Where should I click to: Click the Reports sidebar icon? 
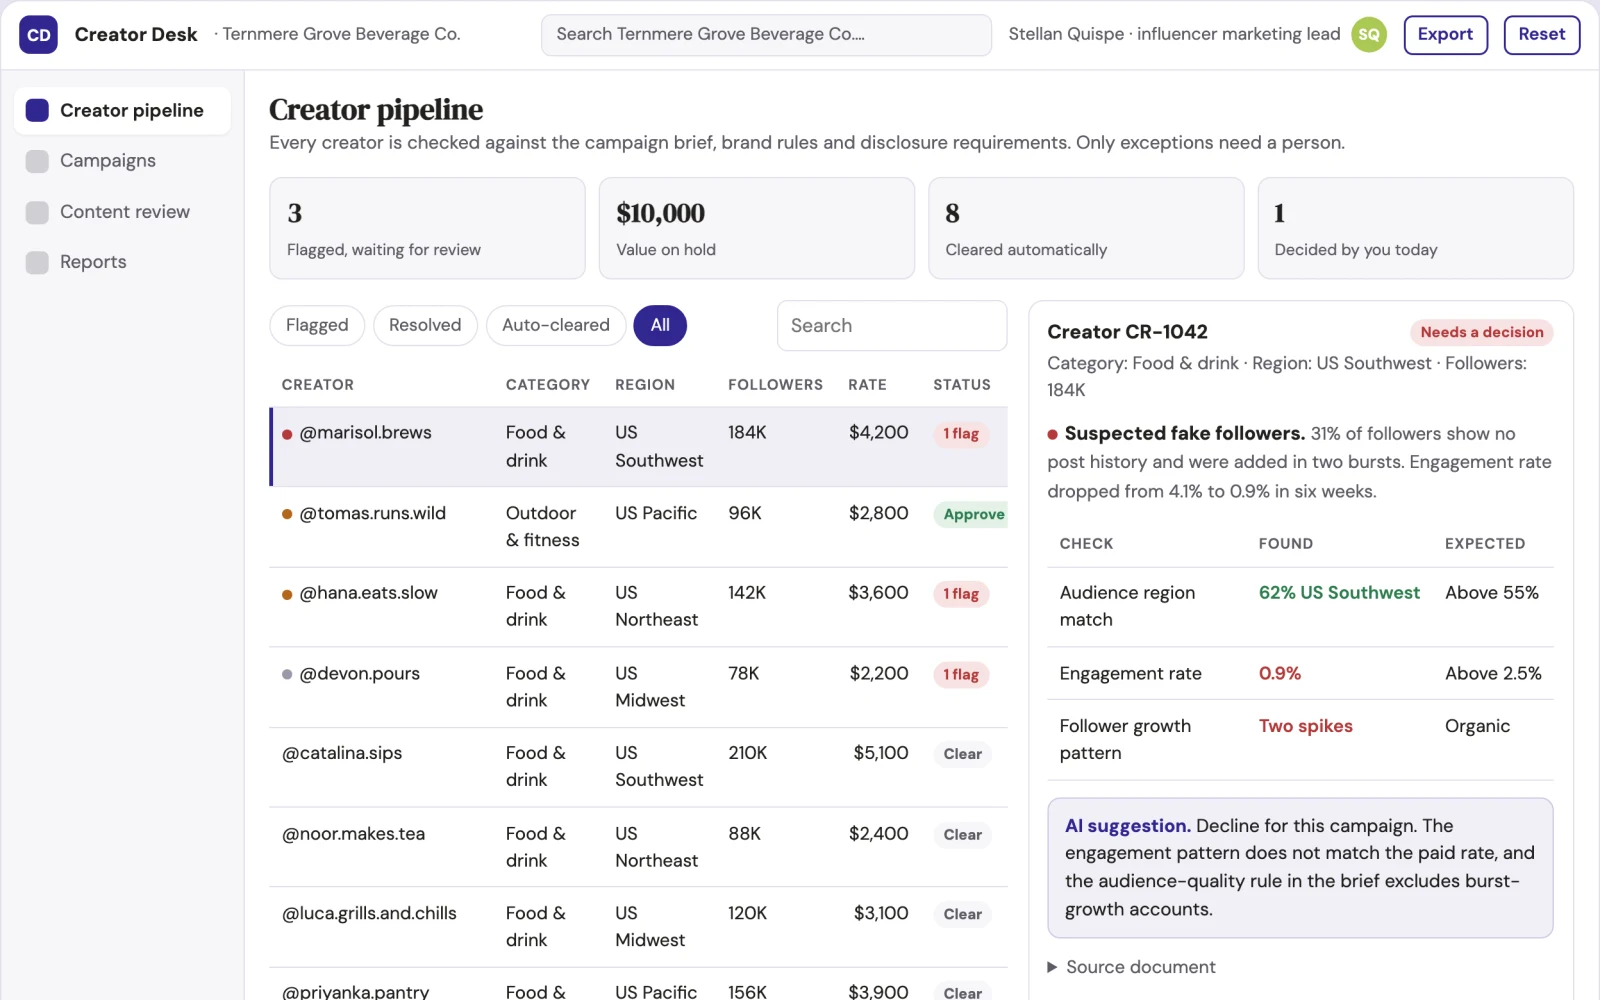37,262
